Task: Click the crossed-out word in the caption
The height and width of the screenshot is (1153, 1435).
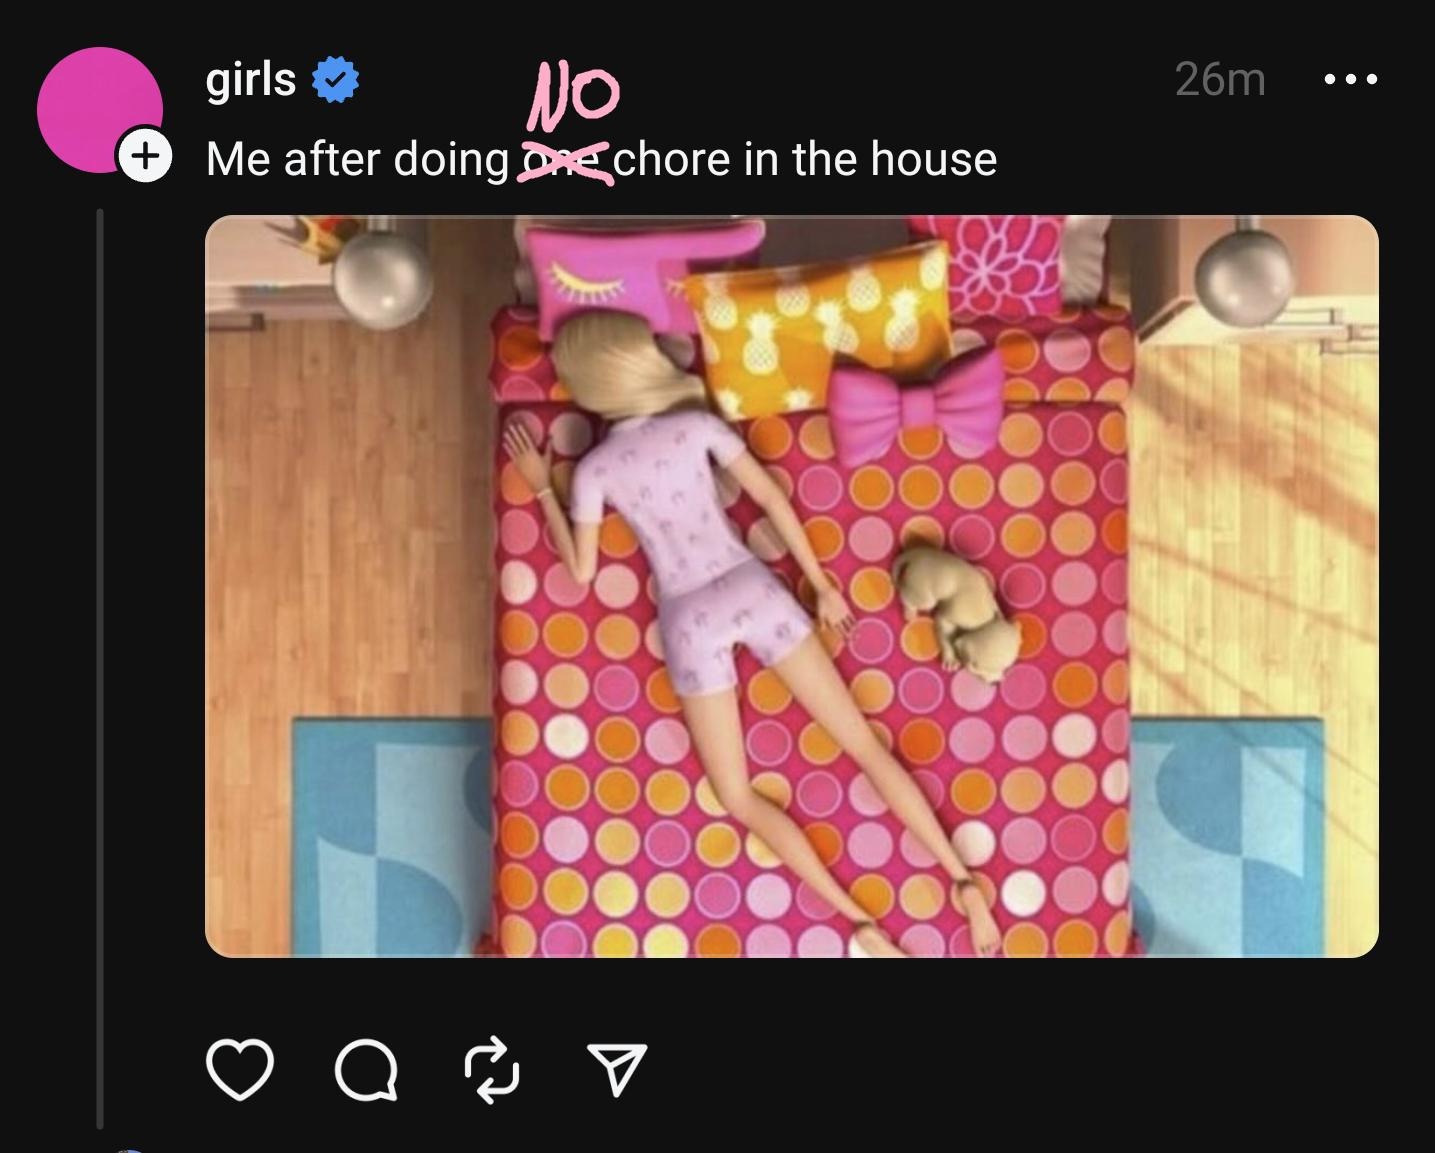Action: [x=564, y=163]
